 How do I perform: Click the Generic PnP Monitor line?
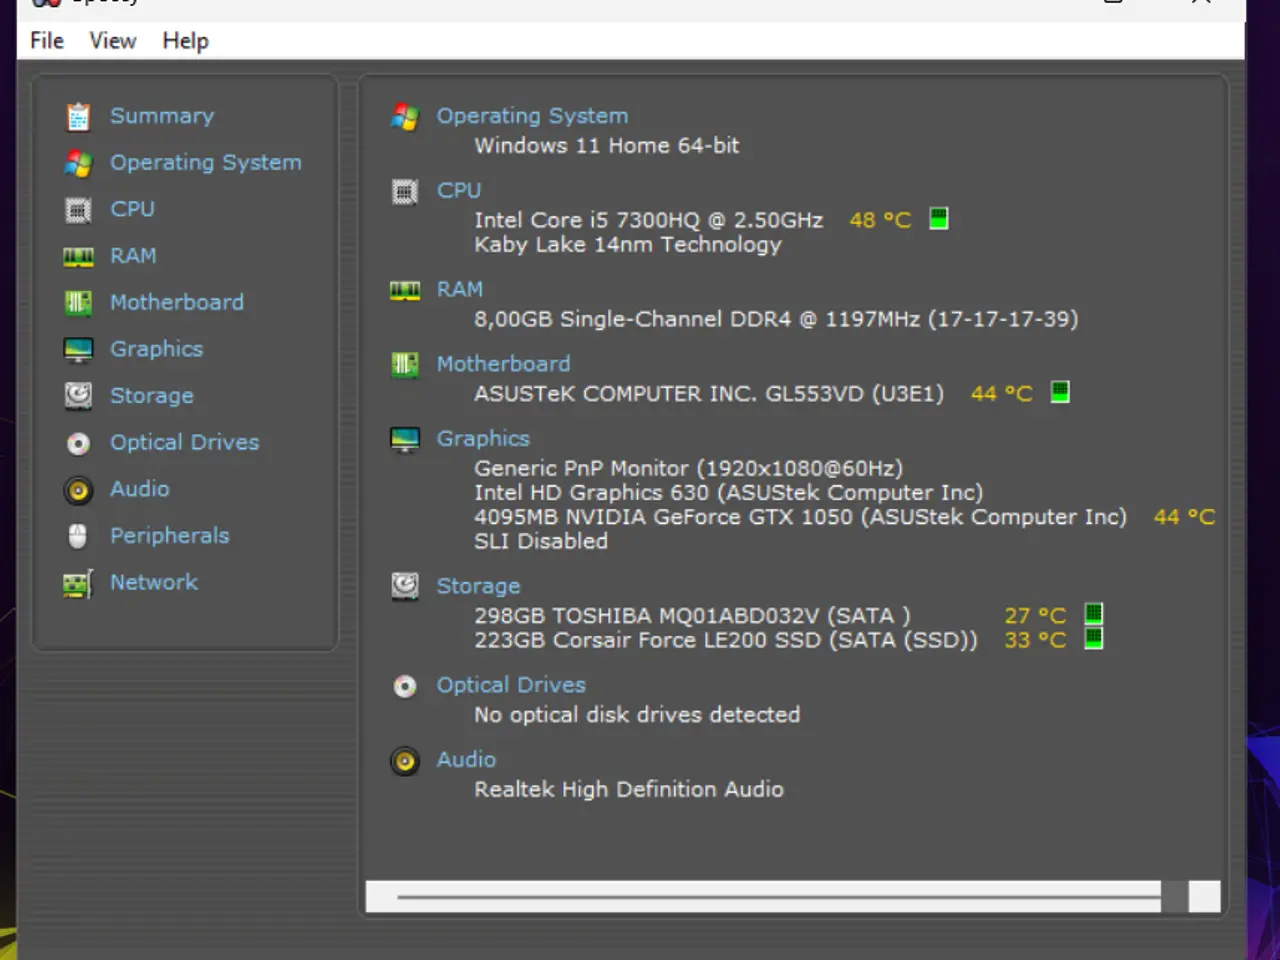688,468
